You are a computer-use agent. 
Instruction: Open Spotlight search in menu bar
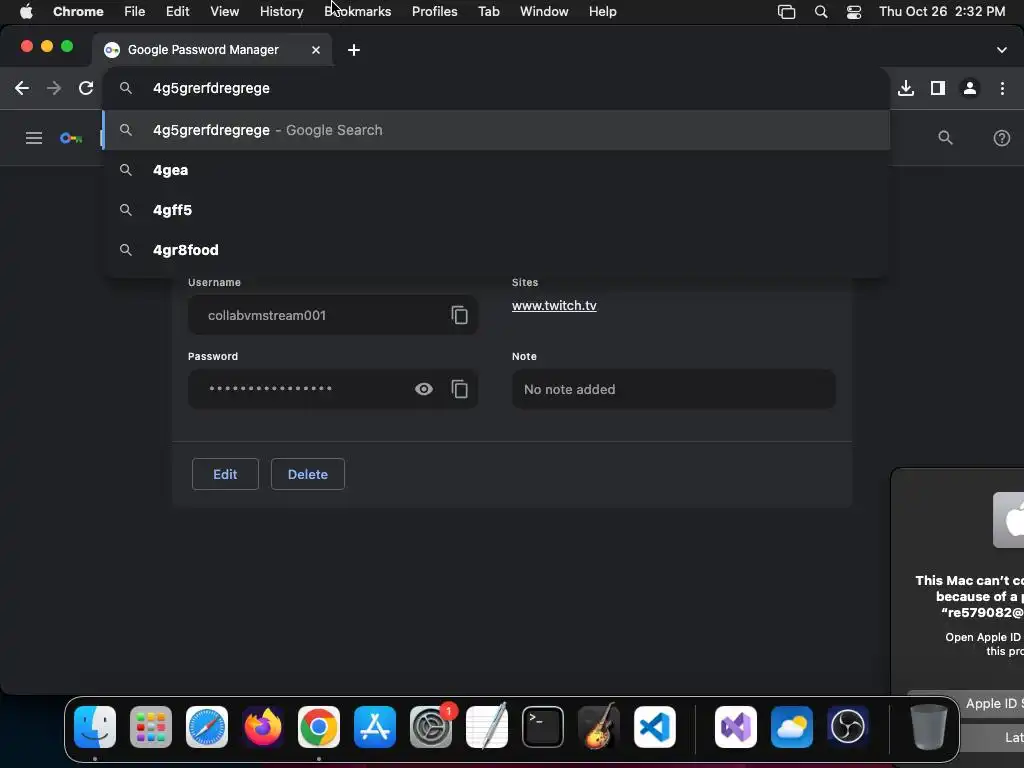pos(821,11)
